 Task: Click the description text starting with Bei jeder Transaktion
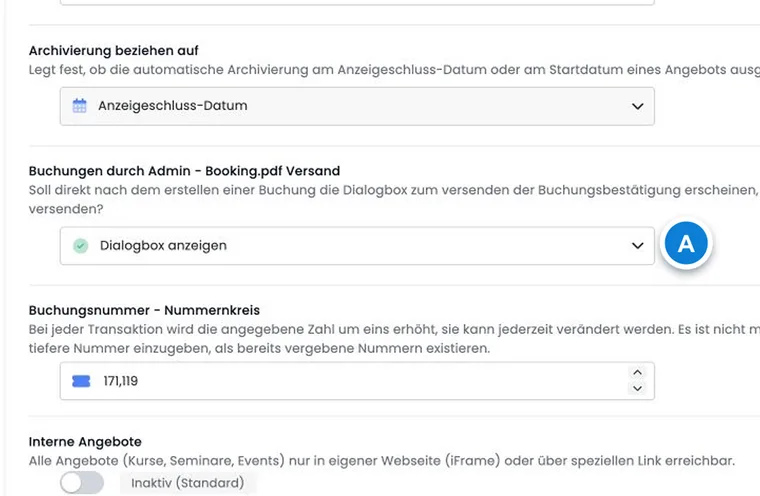[394, 339]
